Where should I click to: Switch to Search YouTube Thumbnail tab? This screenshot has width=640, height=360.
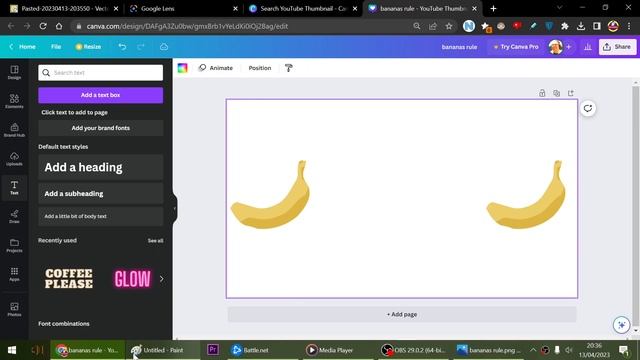tap(303, 9)
